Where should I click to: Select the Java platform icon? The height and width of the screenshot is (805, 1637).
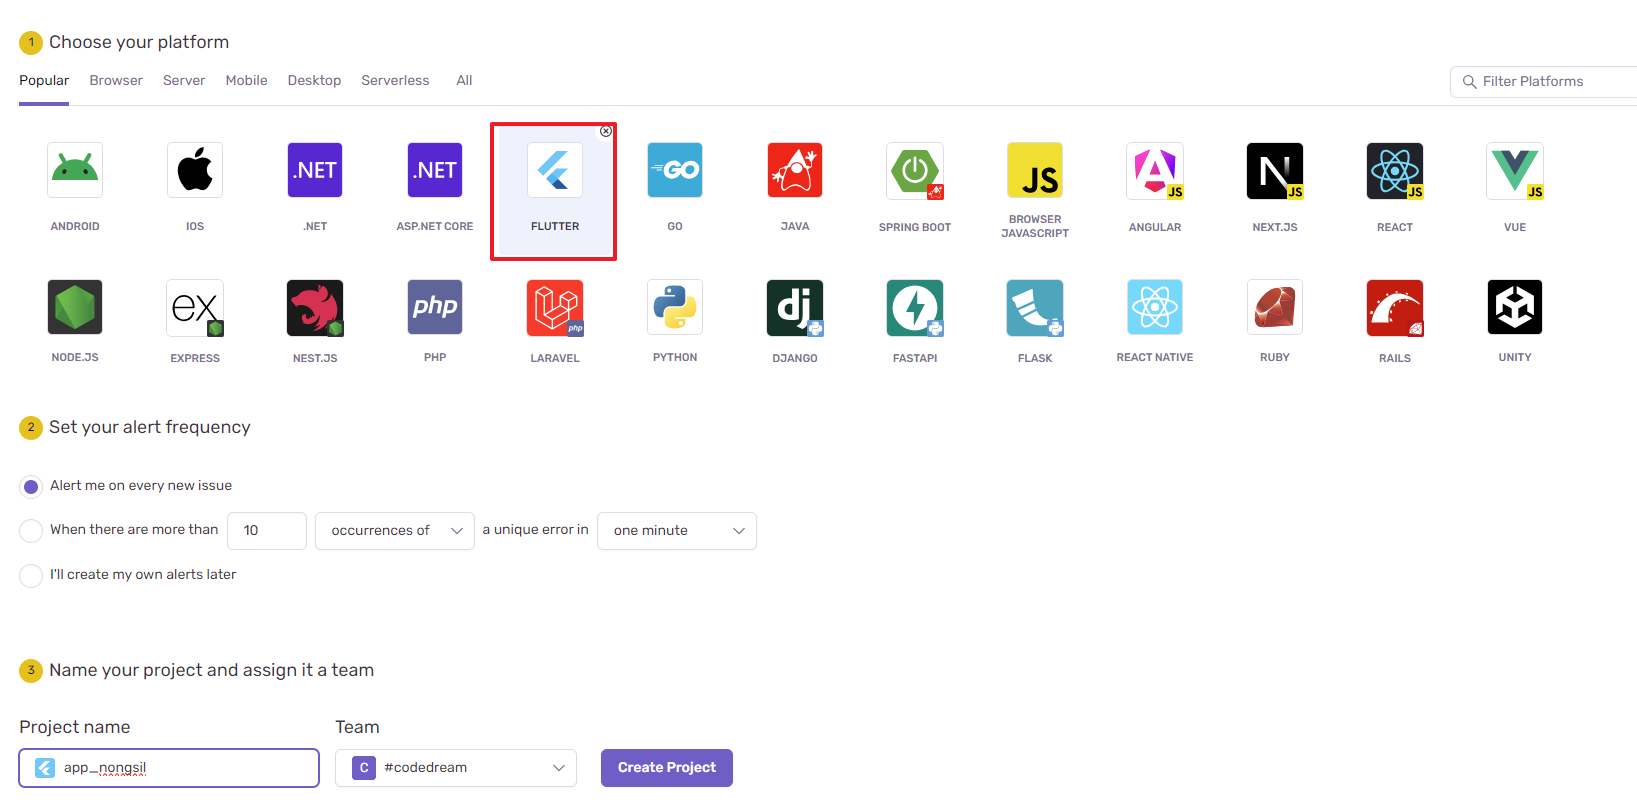tap(795, 170)
